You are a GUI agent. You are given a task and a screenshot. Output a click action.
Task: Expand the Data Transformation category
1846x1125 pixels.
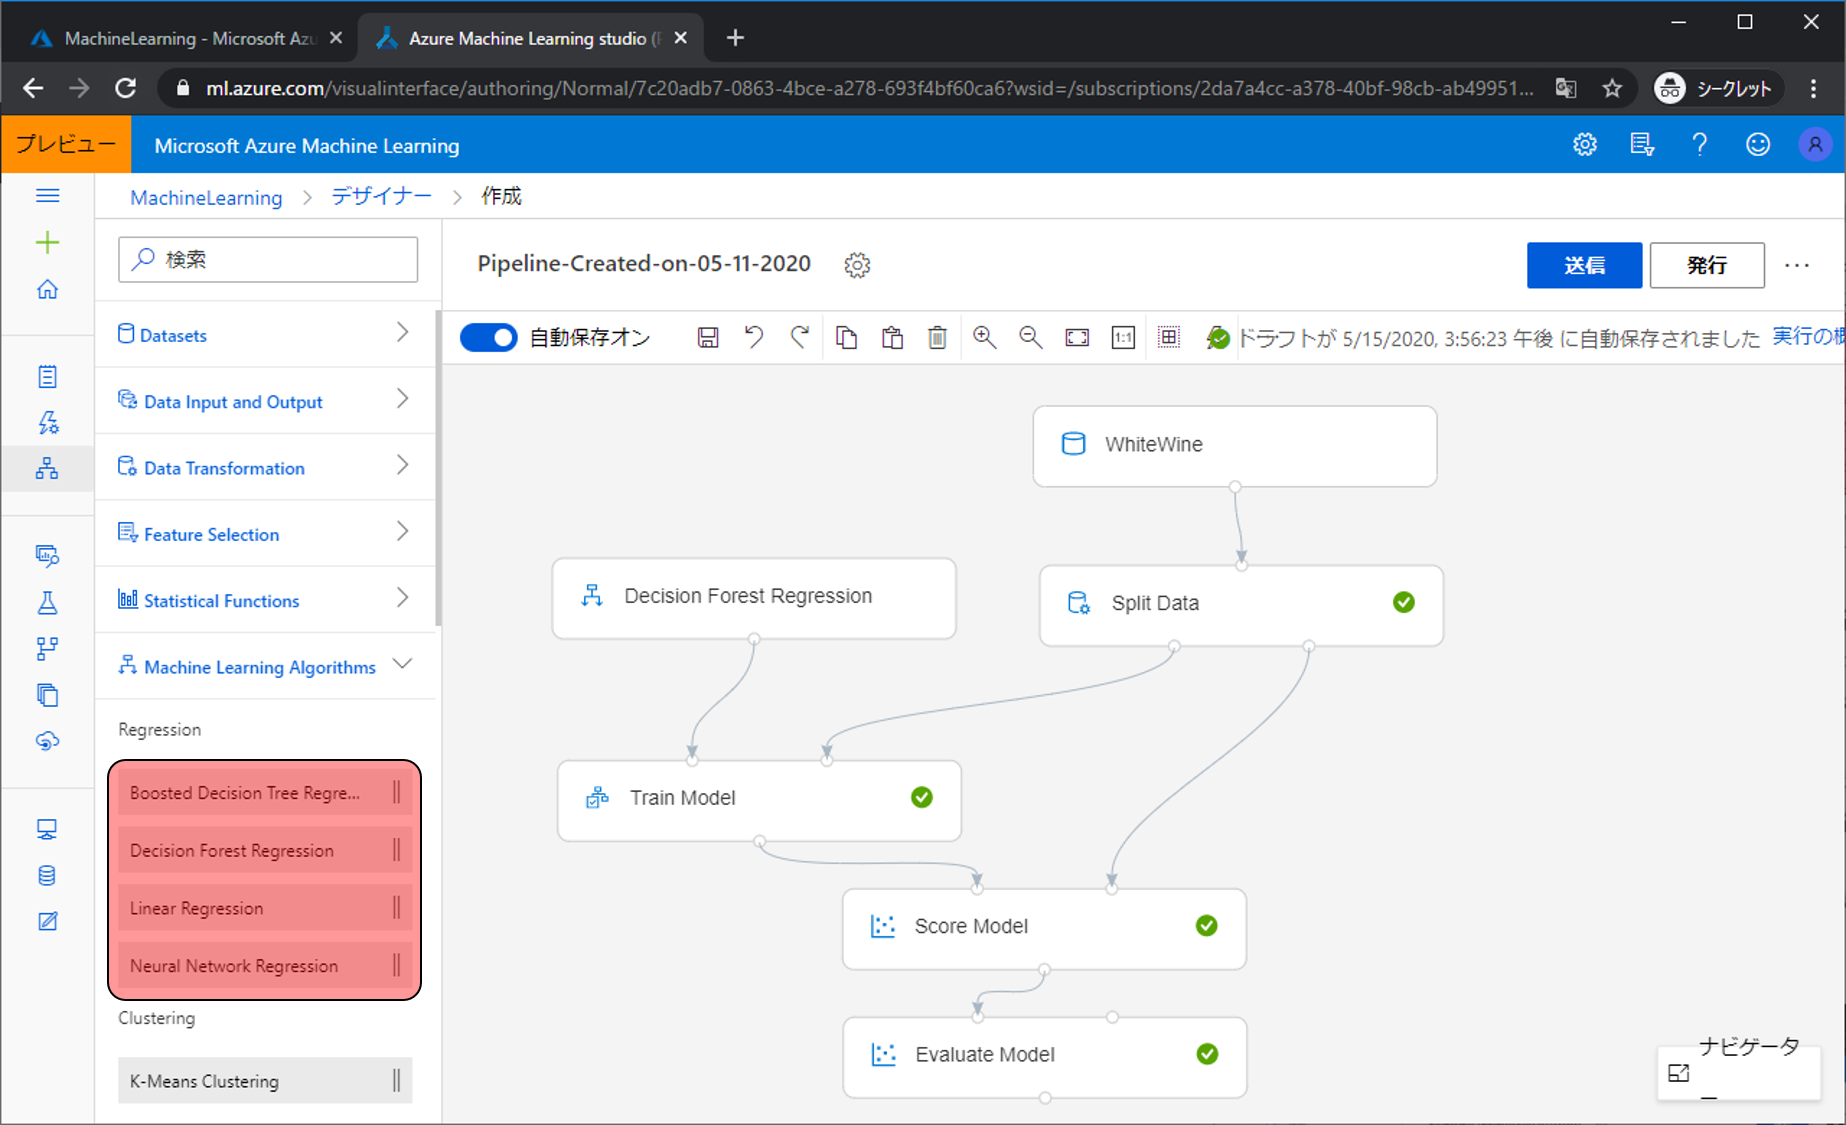[x=266, y=467]
